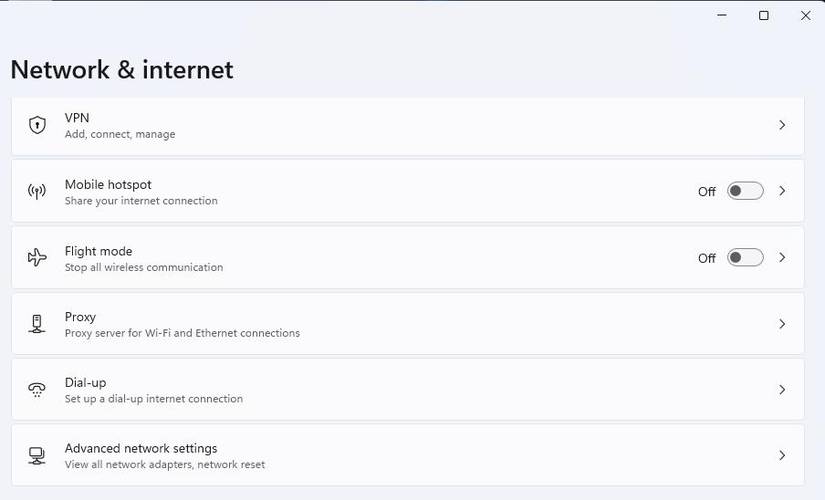
Task: Enable the Flight mode switch
Action: pyautogui.click(x=745, y=258)
